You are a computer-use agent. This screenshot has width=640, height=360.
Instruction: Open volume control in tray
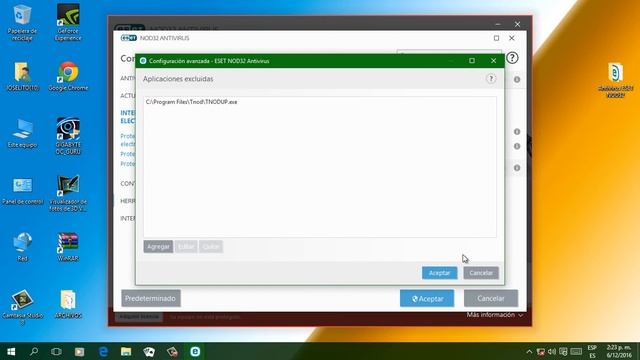point(552,351)
